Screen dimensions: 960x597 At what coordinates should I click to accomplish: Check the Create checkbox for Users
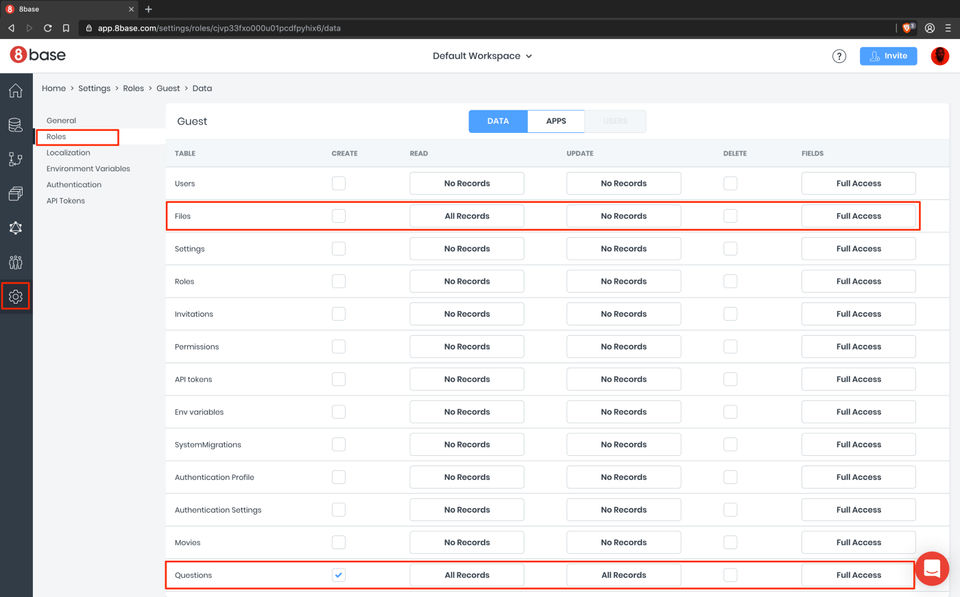[339, 183]
